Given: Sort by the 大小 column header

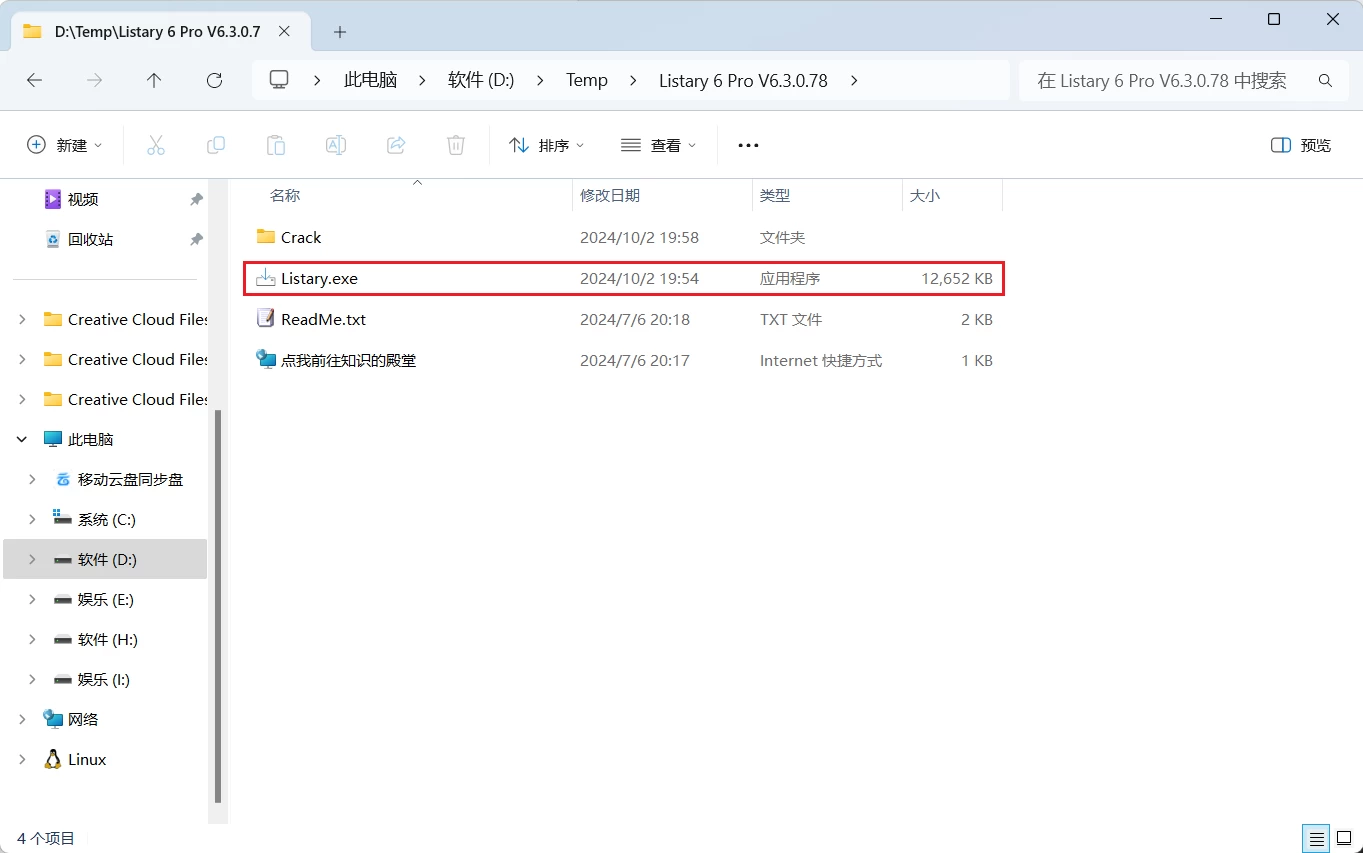Looking at the screenshot, I should [x=925, y=196].
